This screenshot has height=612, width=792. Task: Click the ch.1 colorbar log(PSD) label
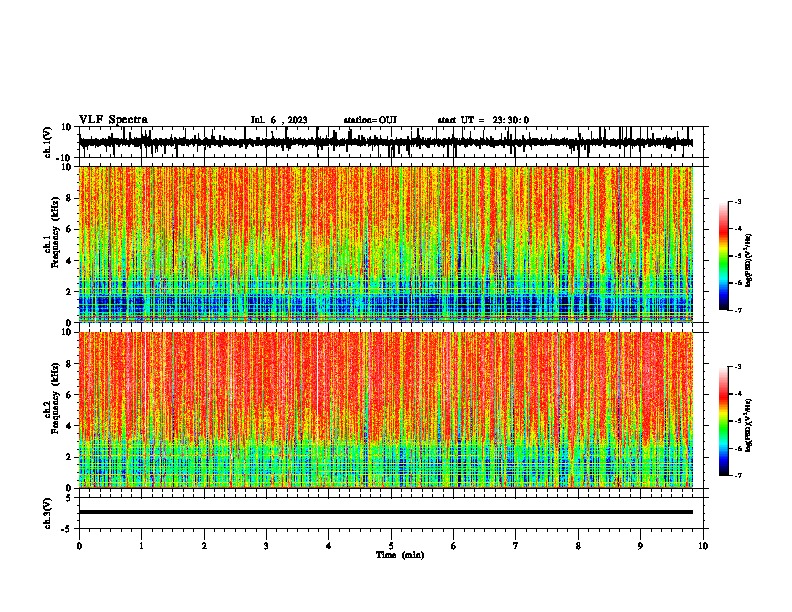click(x=749, y=260)
